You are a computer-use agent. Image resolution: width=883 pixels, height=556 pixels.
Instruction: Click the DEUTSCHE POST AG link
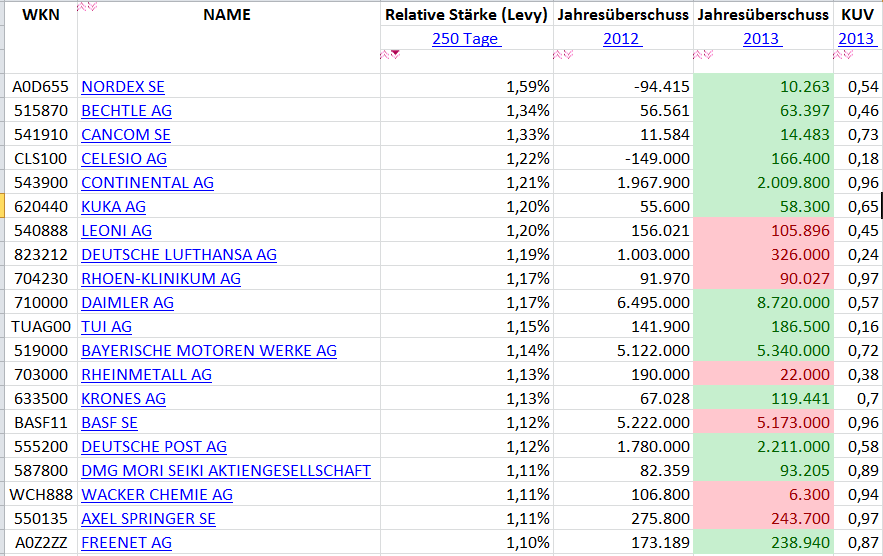click(x=154, y=447)
